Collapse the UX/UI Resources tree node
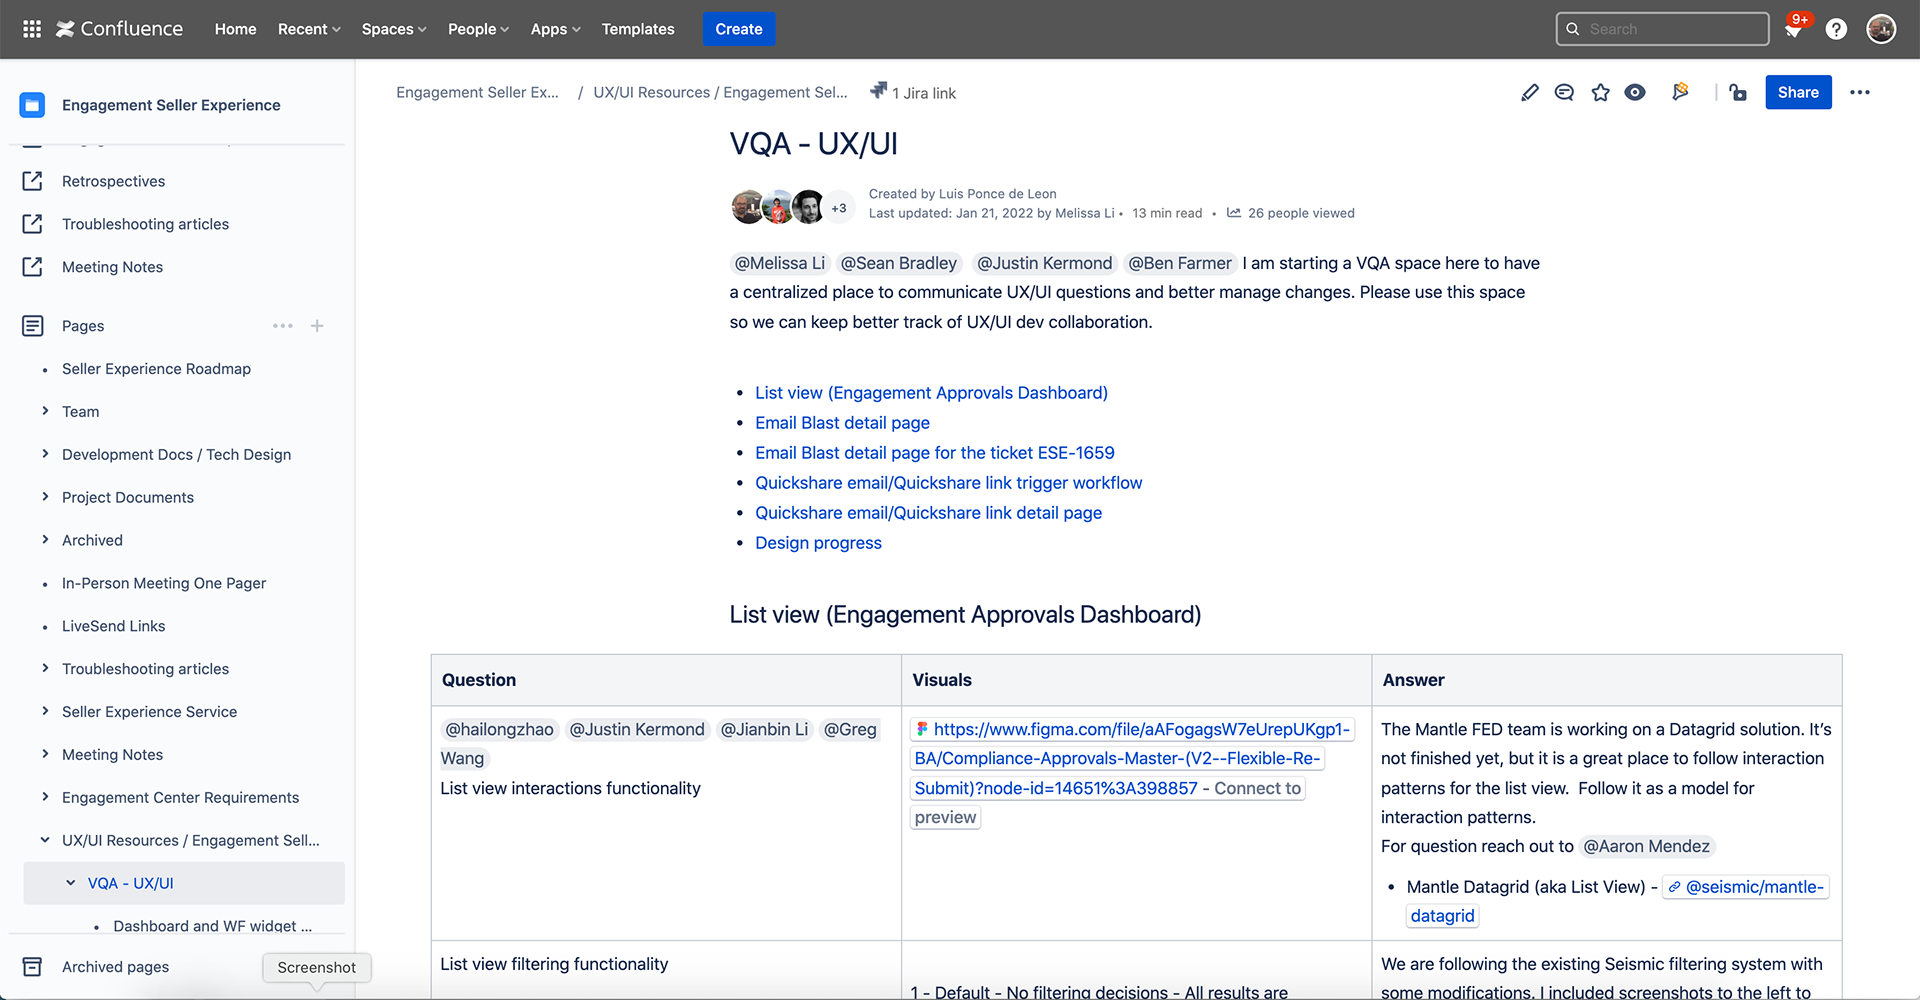 [x=45, y=840]
